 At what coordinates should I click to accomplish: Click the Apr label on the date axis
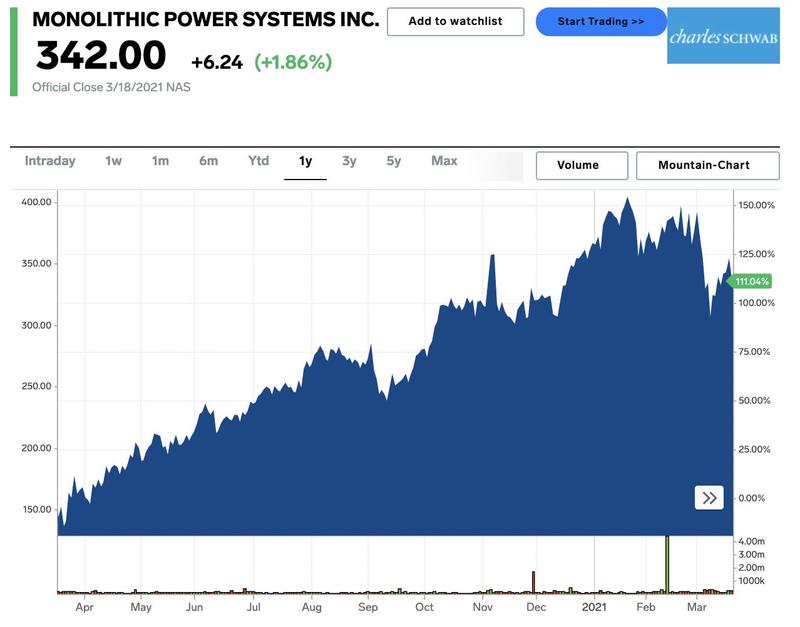coord(84,607)
